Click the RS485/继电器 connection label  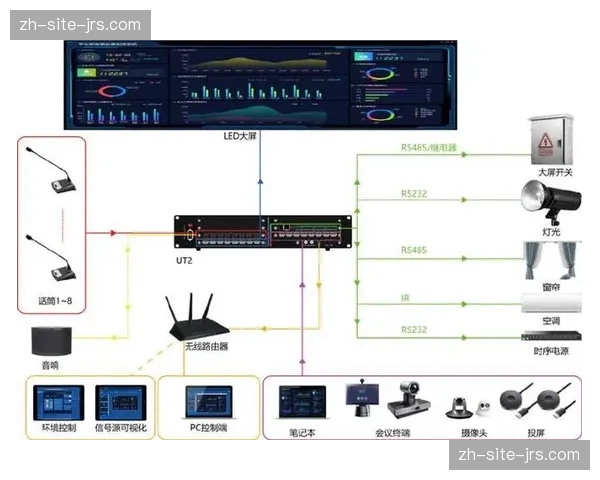(x=428, y=147)
